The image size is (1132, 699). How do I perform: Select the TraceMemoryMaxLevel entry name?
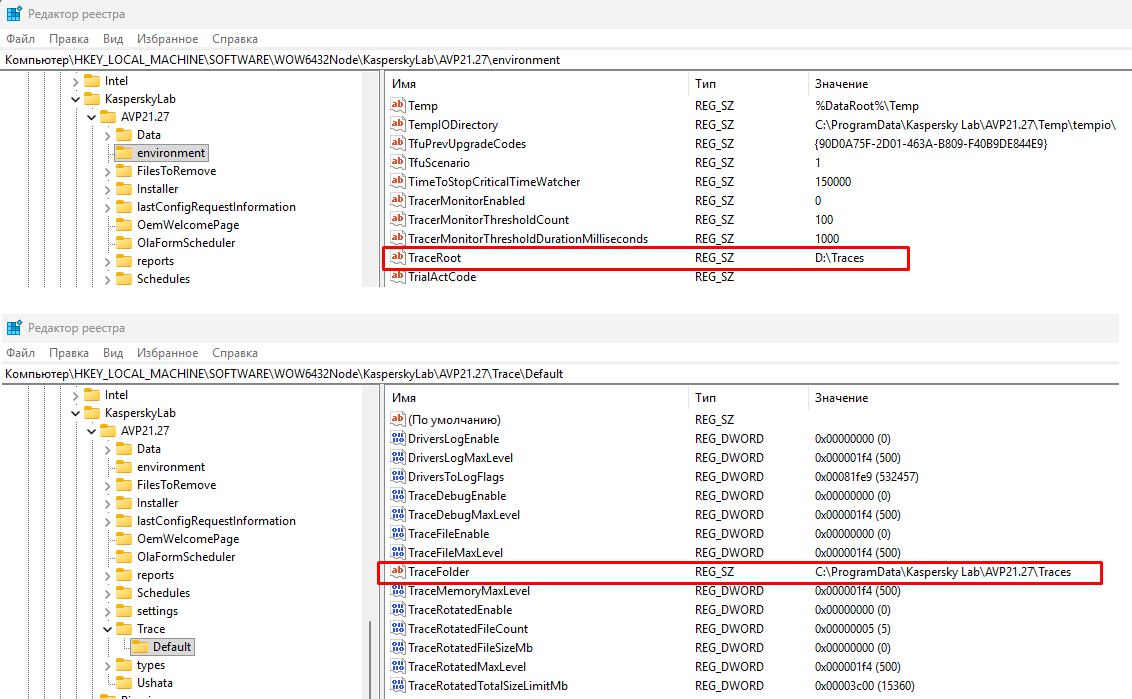click(469, 591)
